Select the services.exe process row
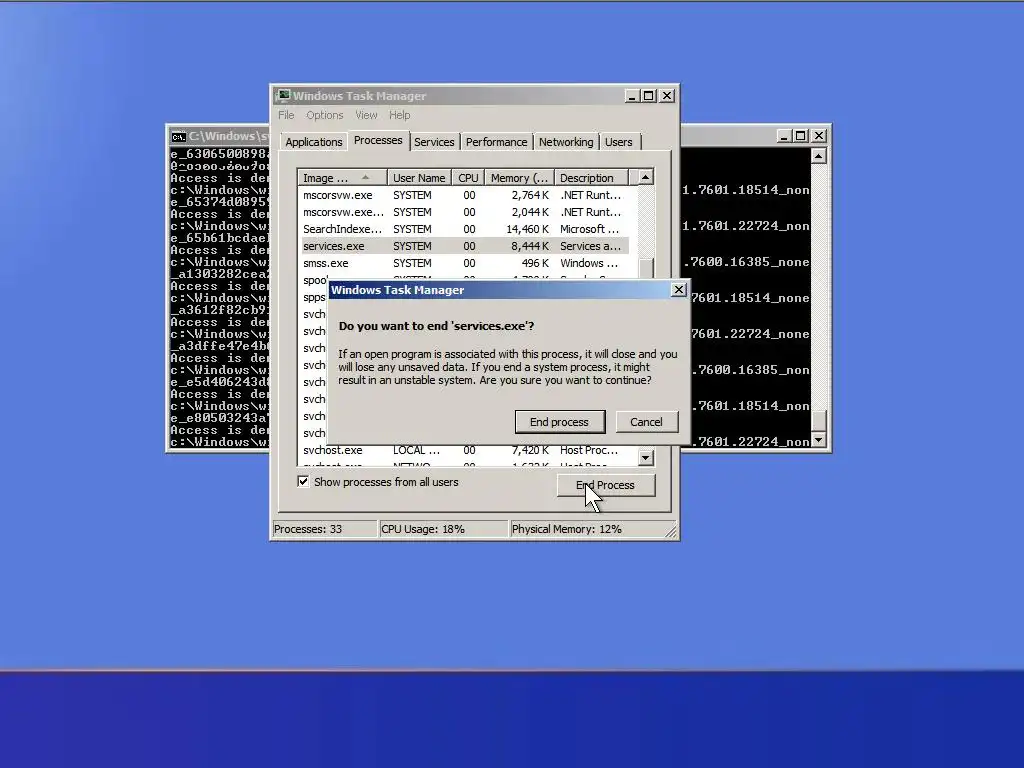The image size is (1024, 768). [464, 246]
